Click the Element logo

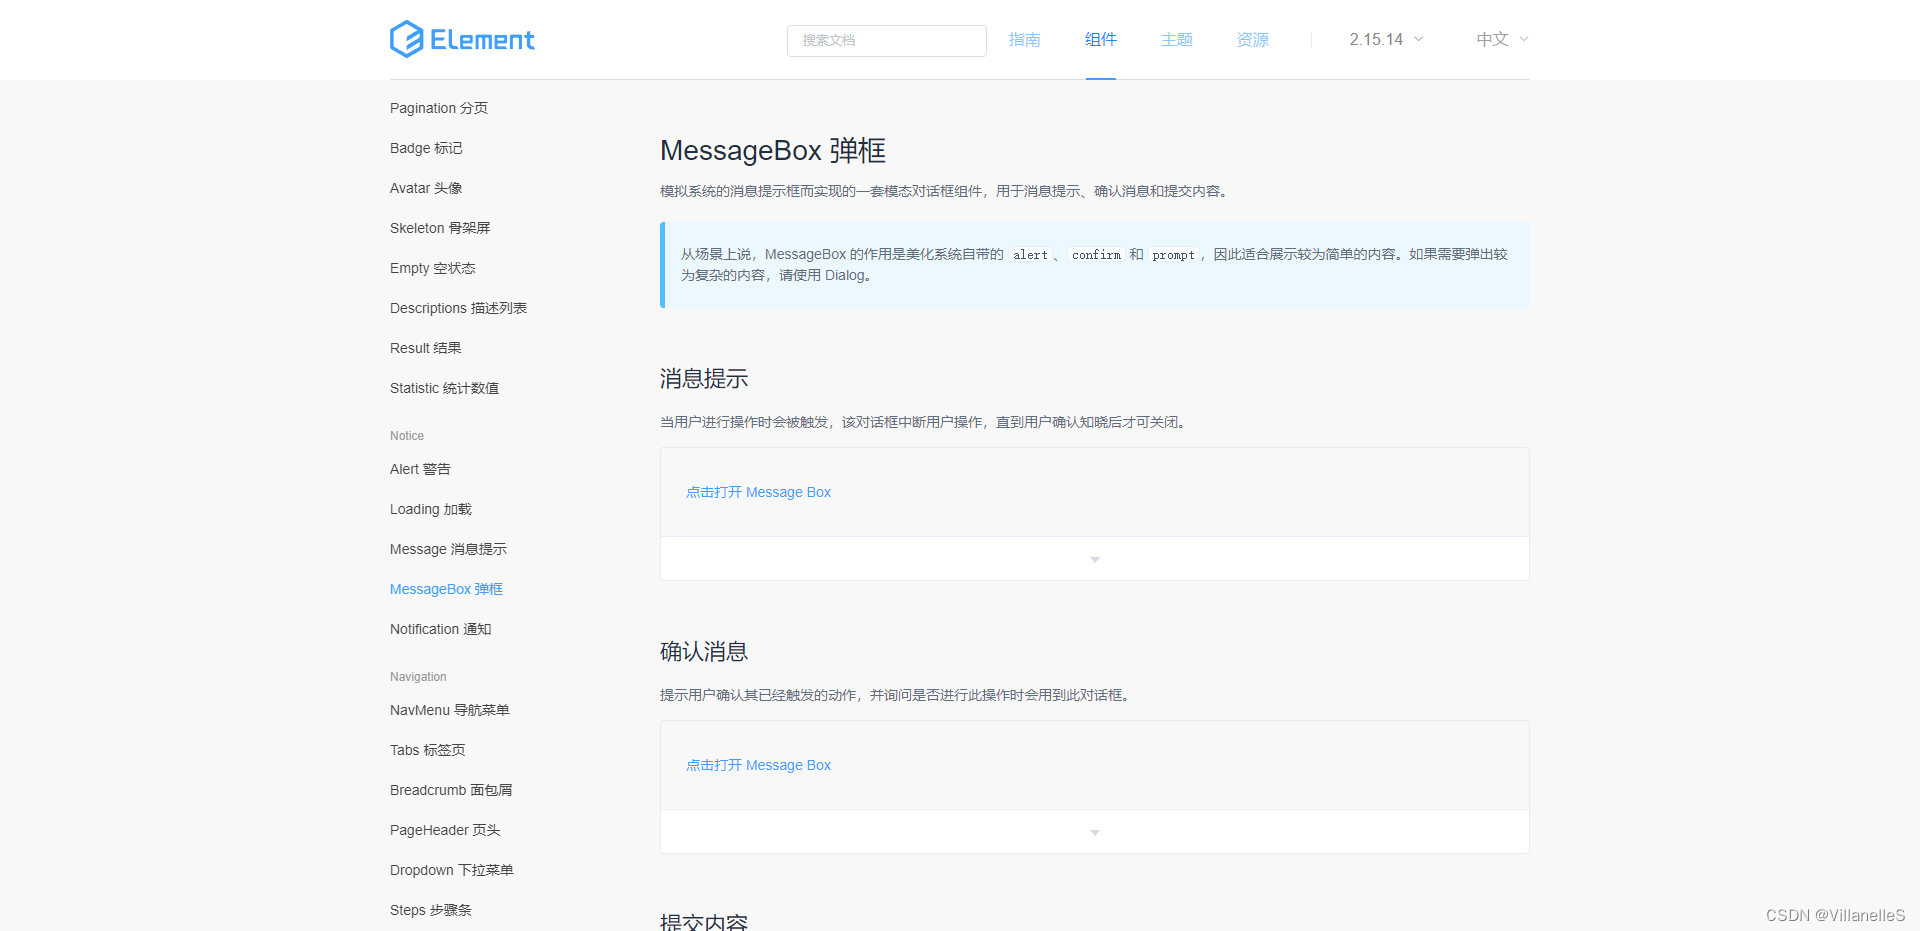tap(462, 39)
